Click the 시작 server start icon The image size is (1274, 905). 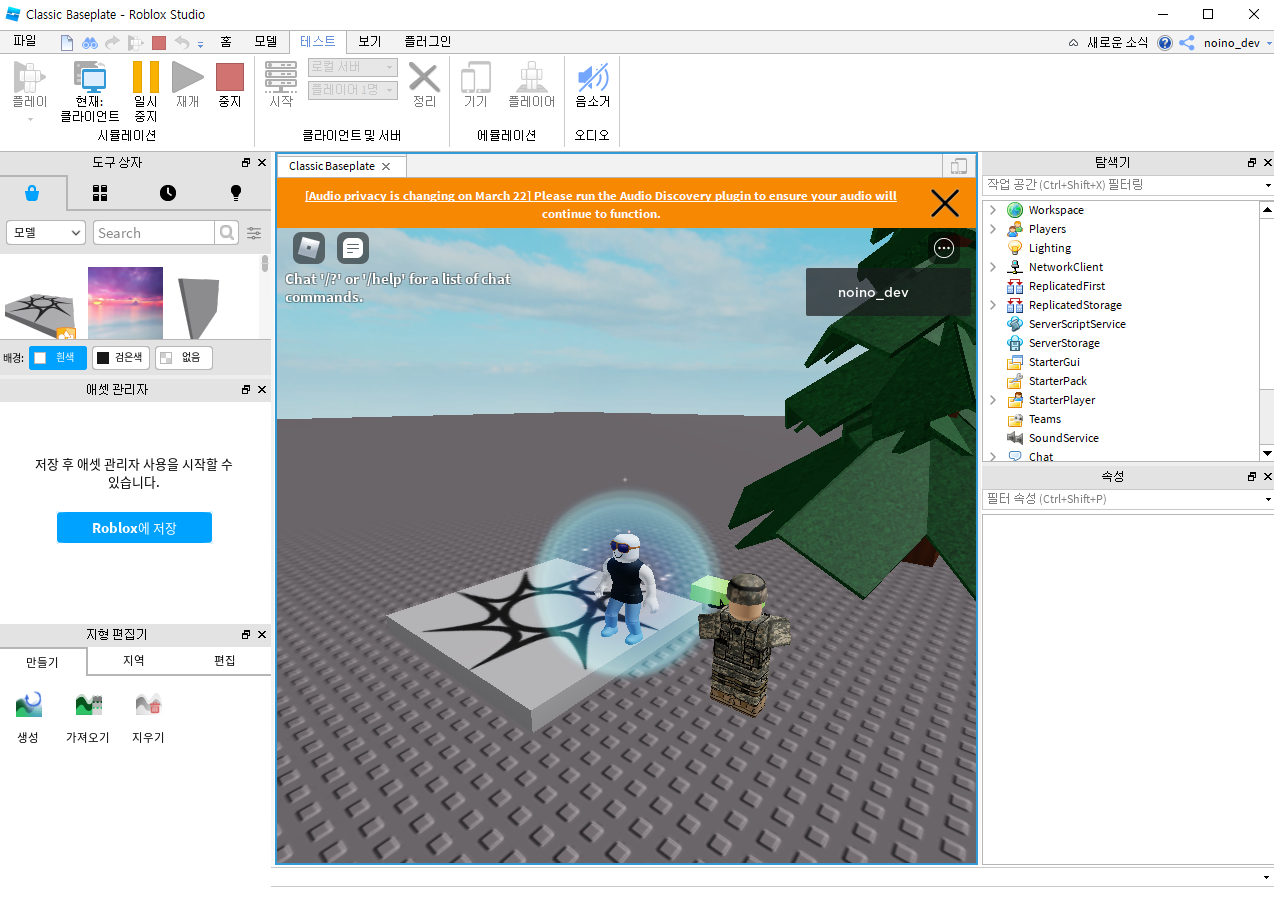[281, 77]
